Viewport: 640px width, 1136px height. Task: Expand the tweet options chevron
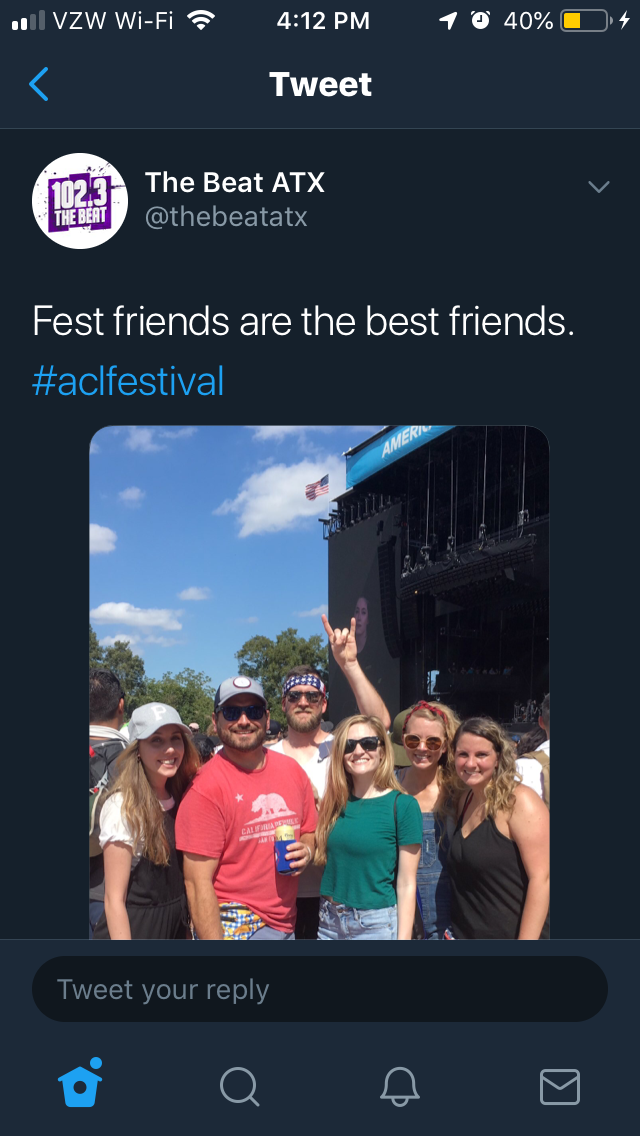[x=599, y=187]
